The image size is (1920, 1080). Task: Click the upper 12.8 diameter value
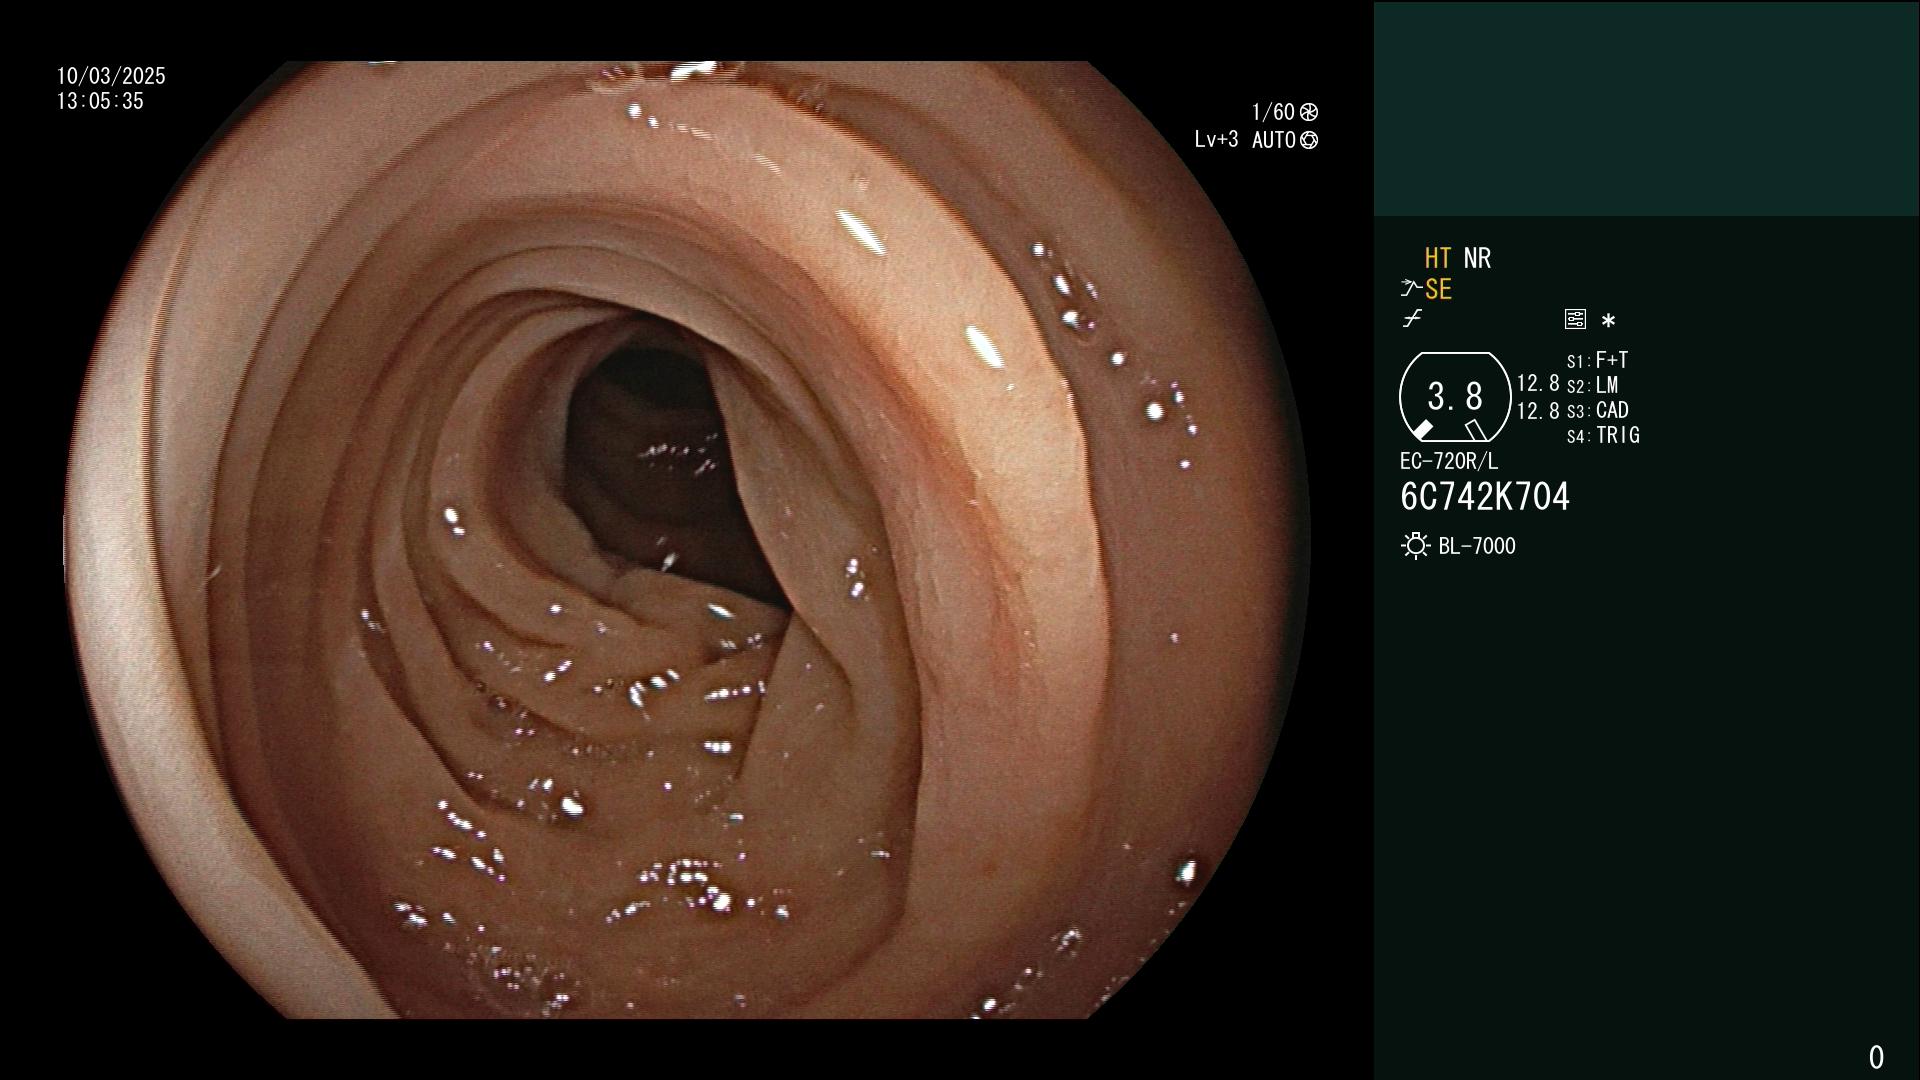[x=1538, y=383]
